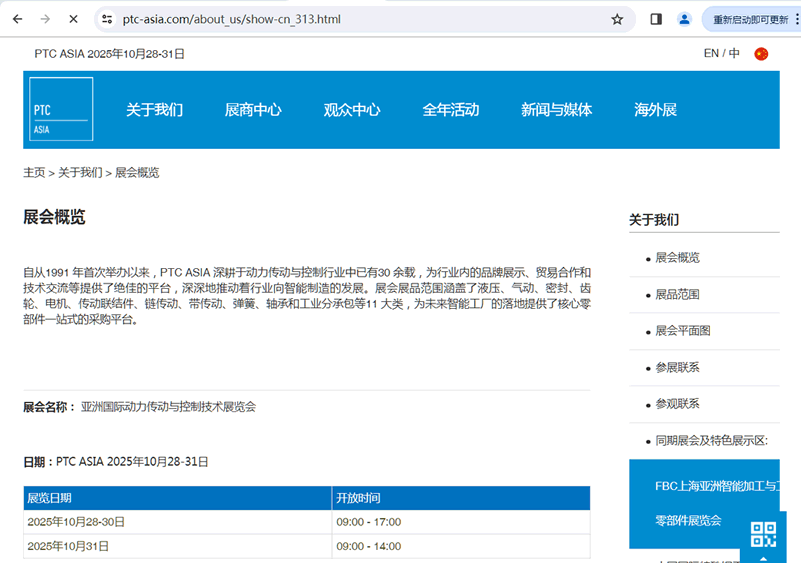Open site information icon in address bar
801x563 pixels.
(x=107, y=19)
